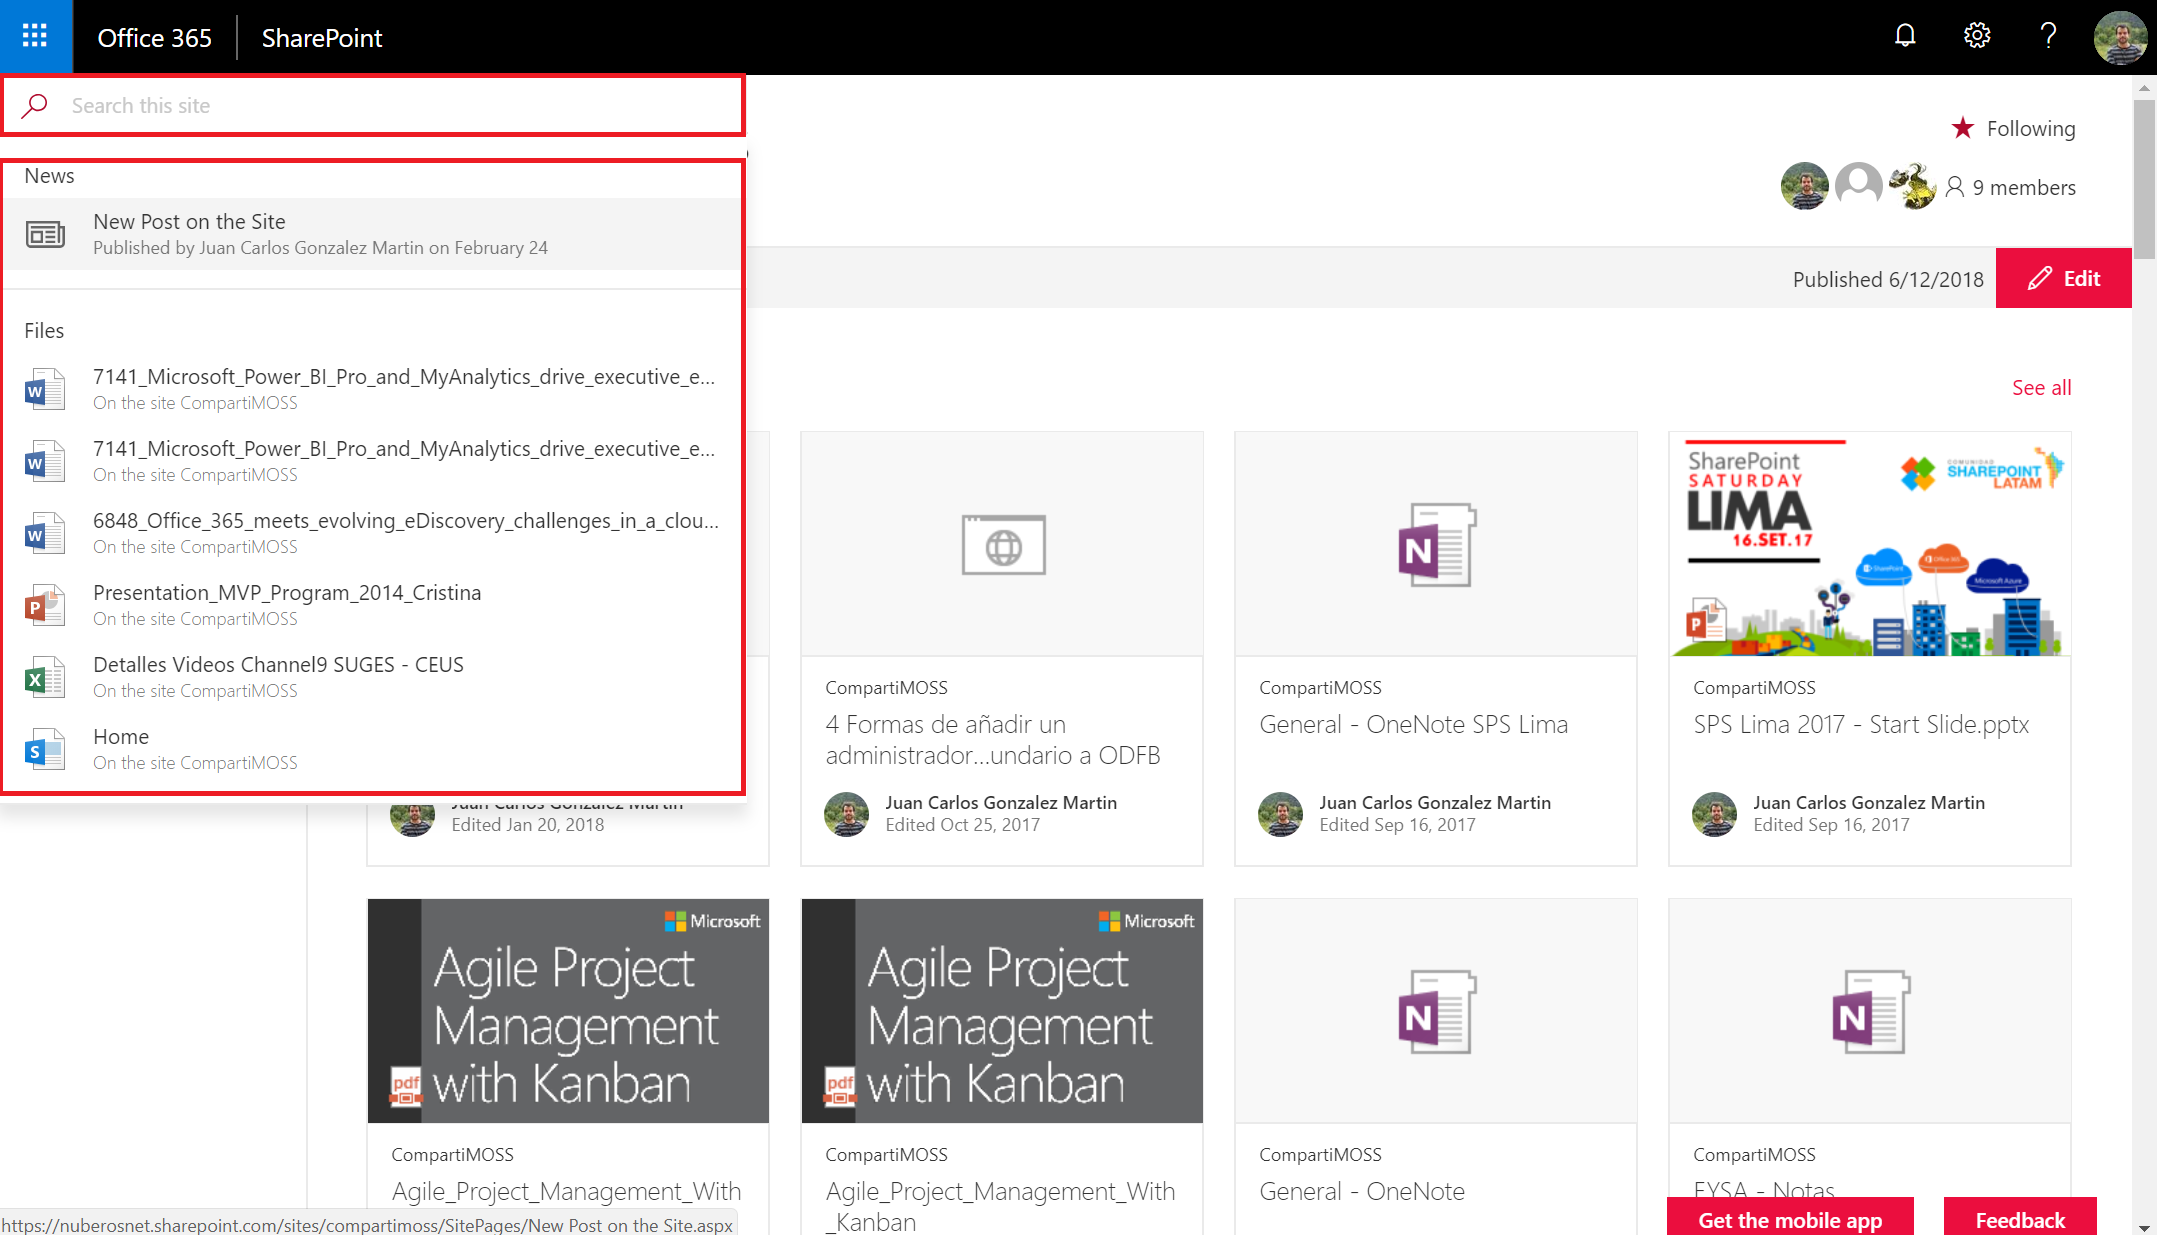
Task: Click the OneNote icon on General - OneNote SPS Lima card
Action: [1437, 545]
